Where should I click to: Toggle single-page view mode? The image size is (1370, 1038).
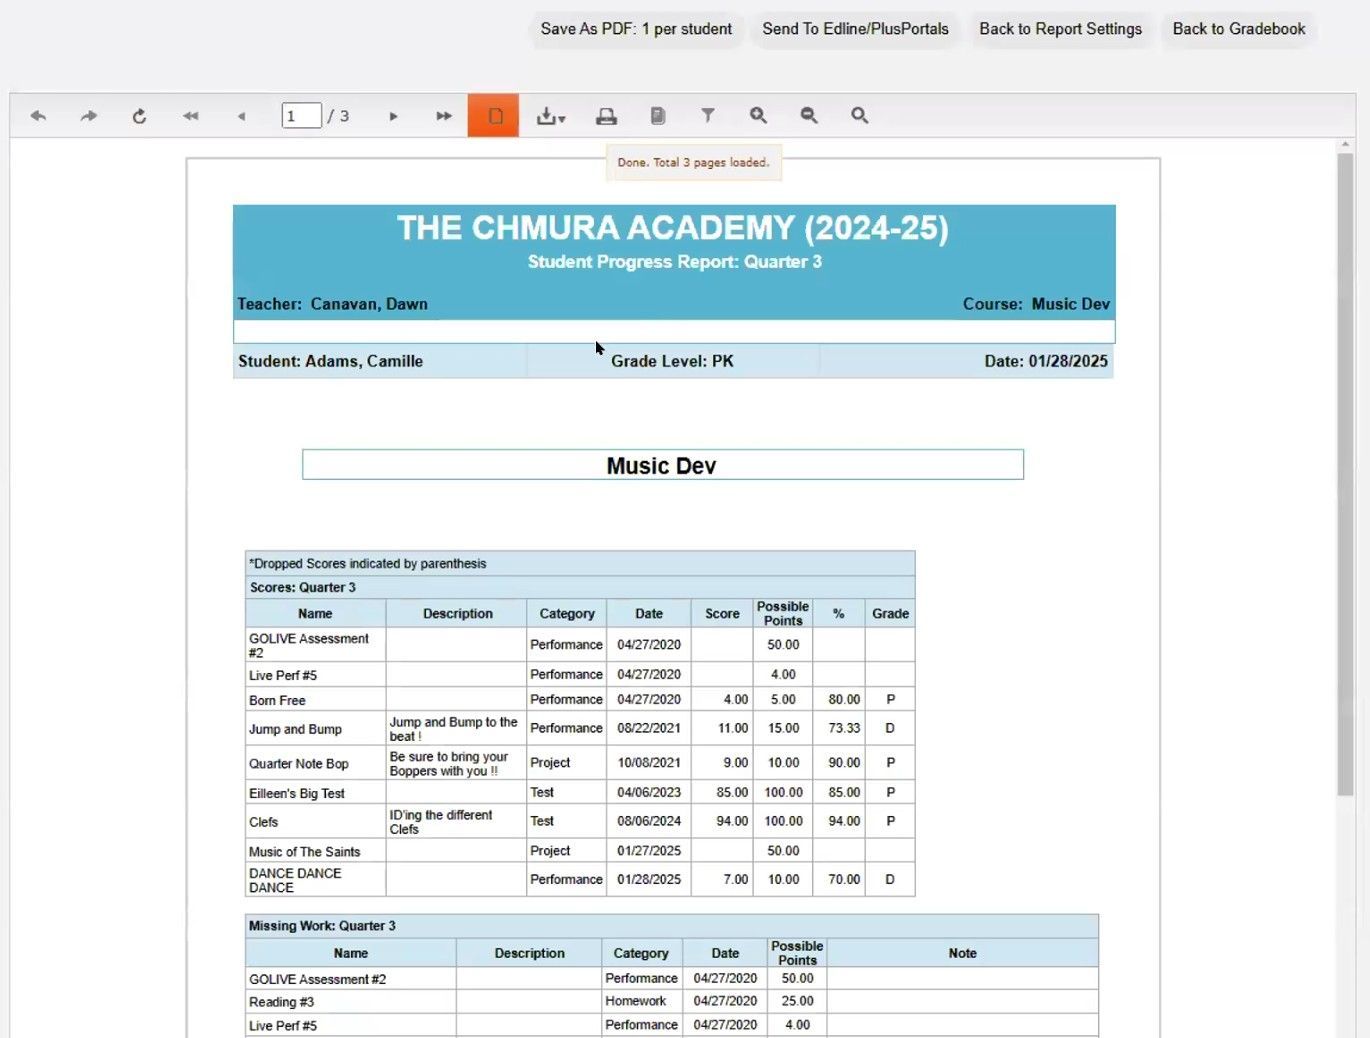493,115
